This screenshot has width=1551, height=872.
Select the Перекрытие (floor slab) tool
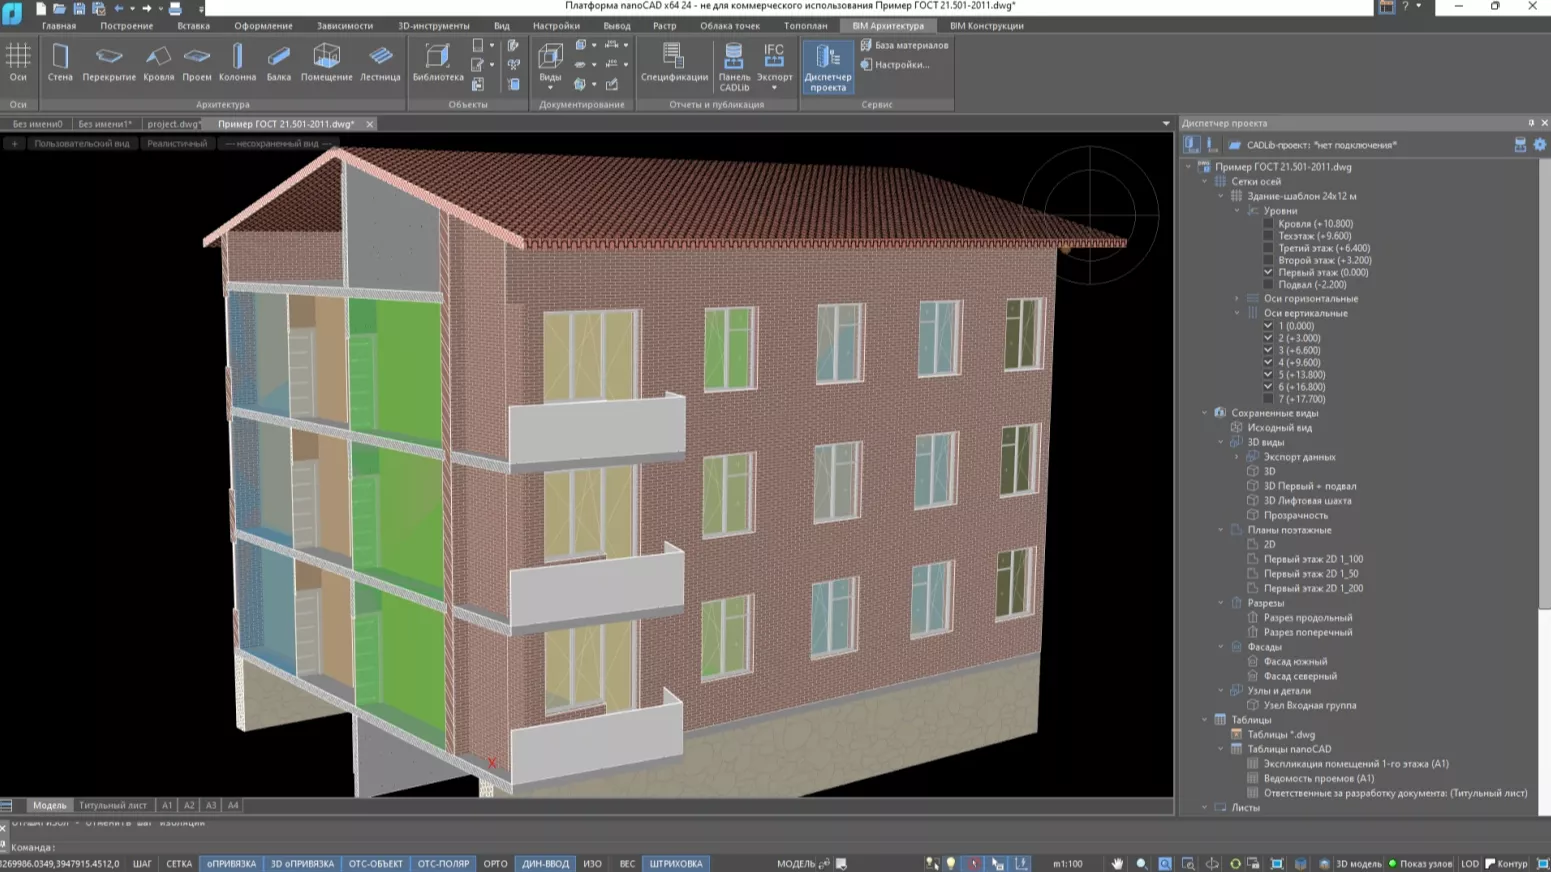[x=108, y=62]
